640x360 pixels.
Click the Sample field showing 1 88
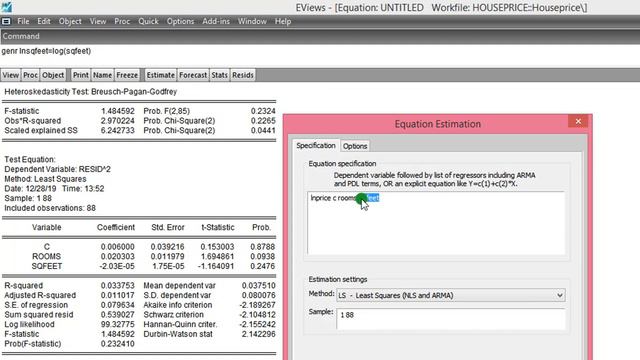coord(451,319)
